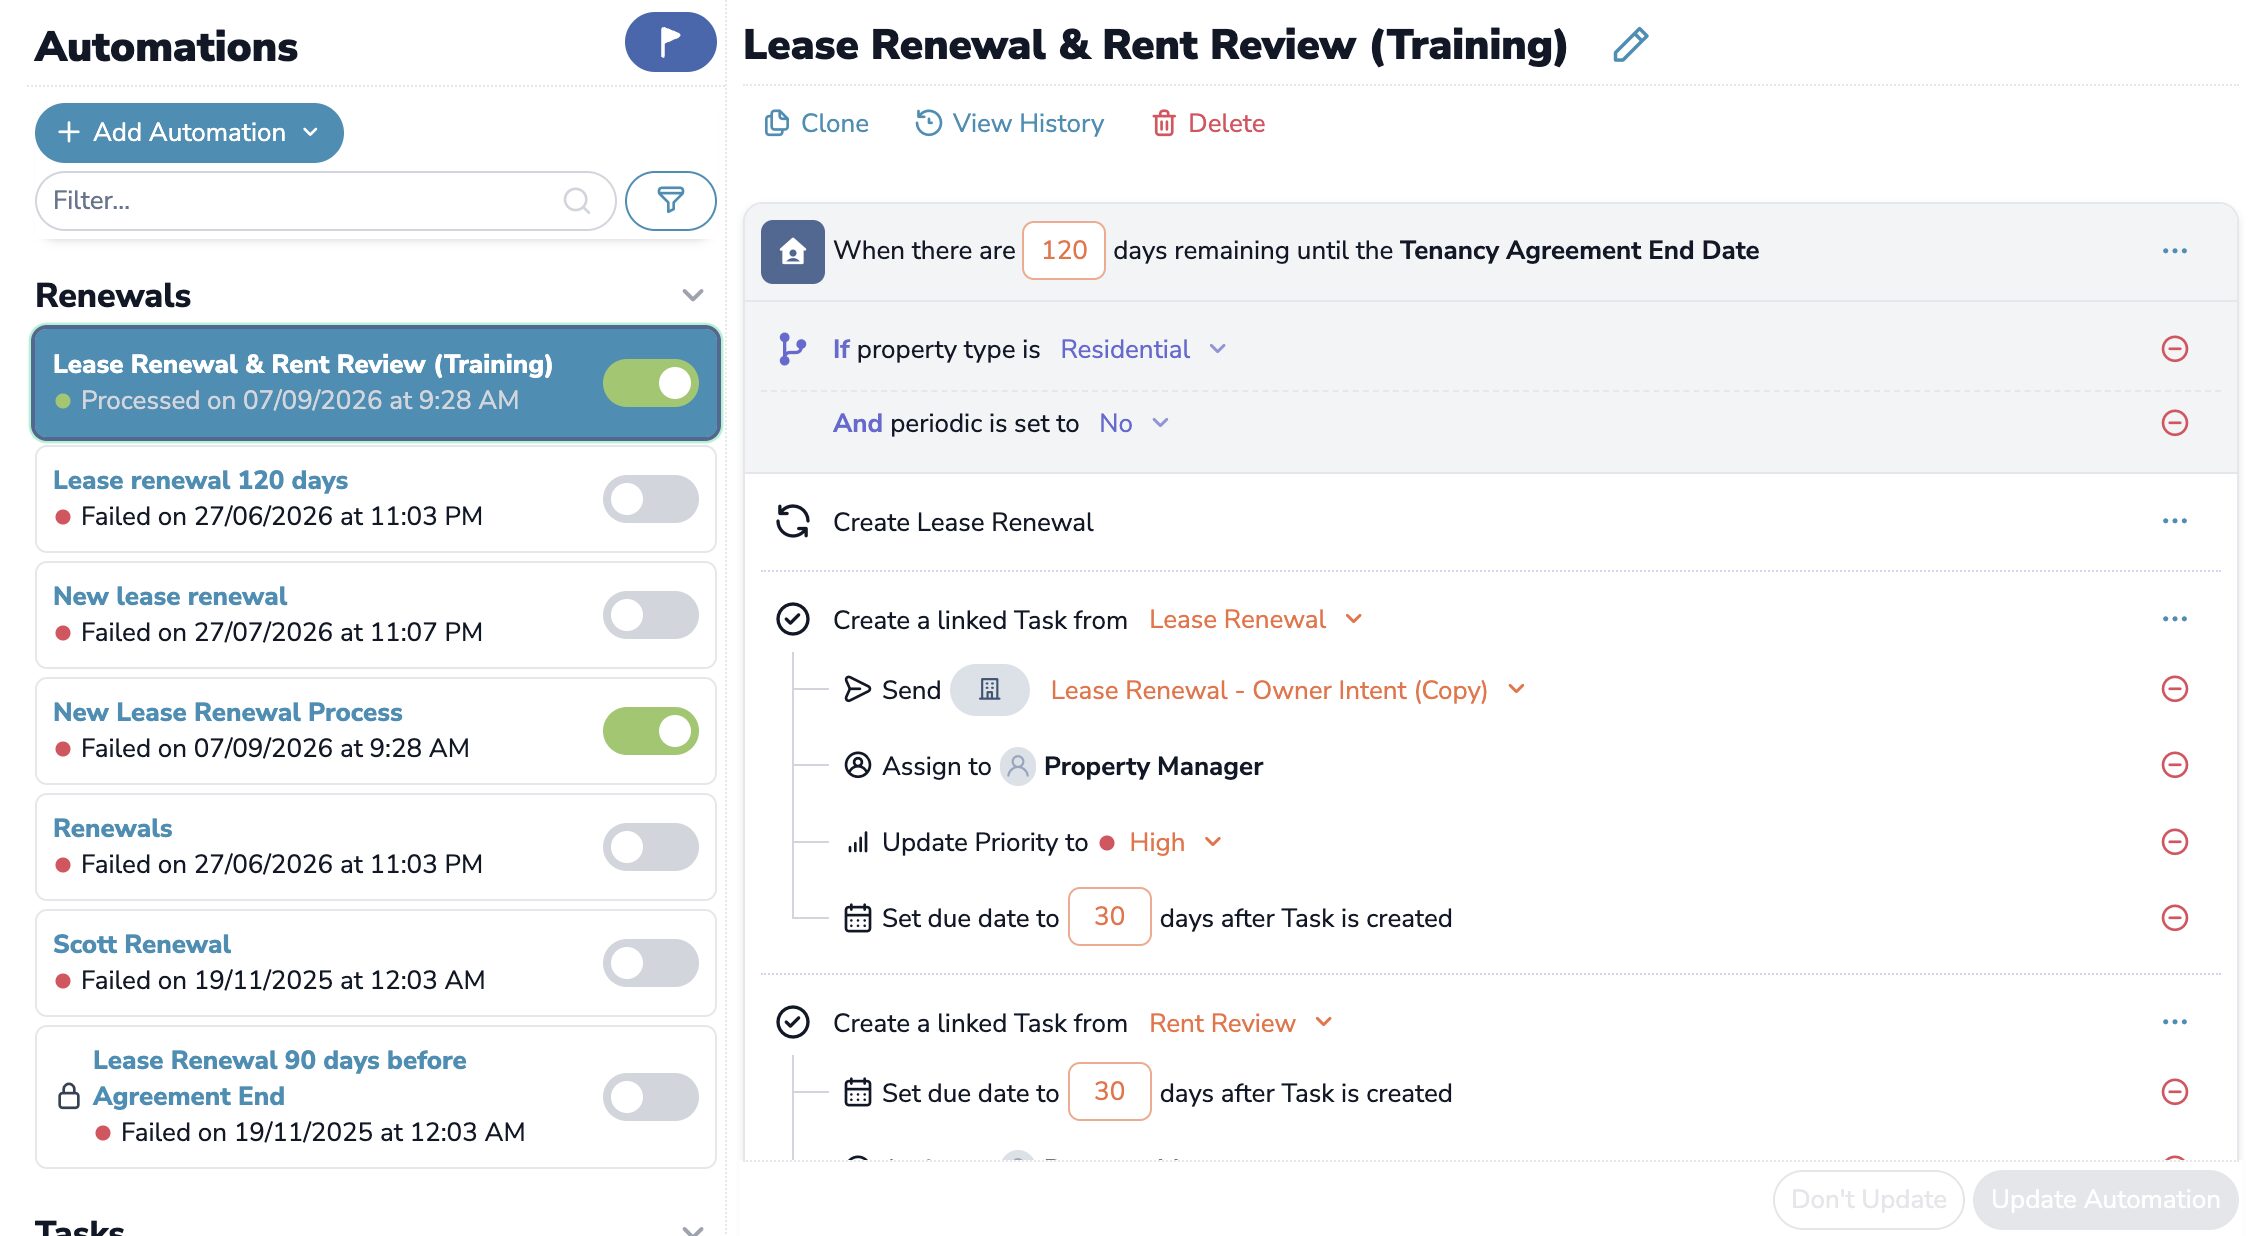Click the filter funnel icon button

coord(670,200)
